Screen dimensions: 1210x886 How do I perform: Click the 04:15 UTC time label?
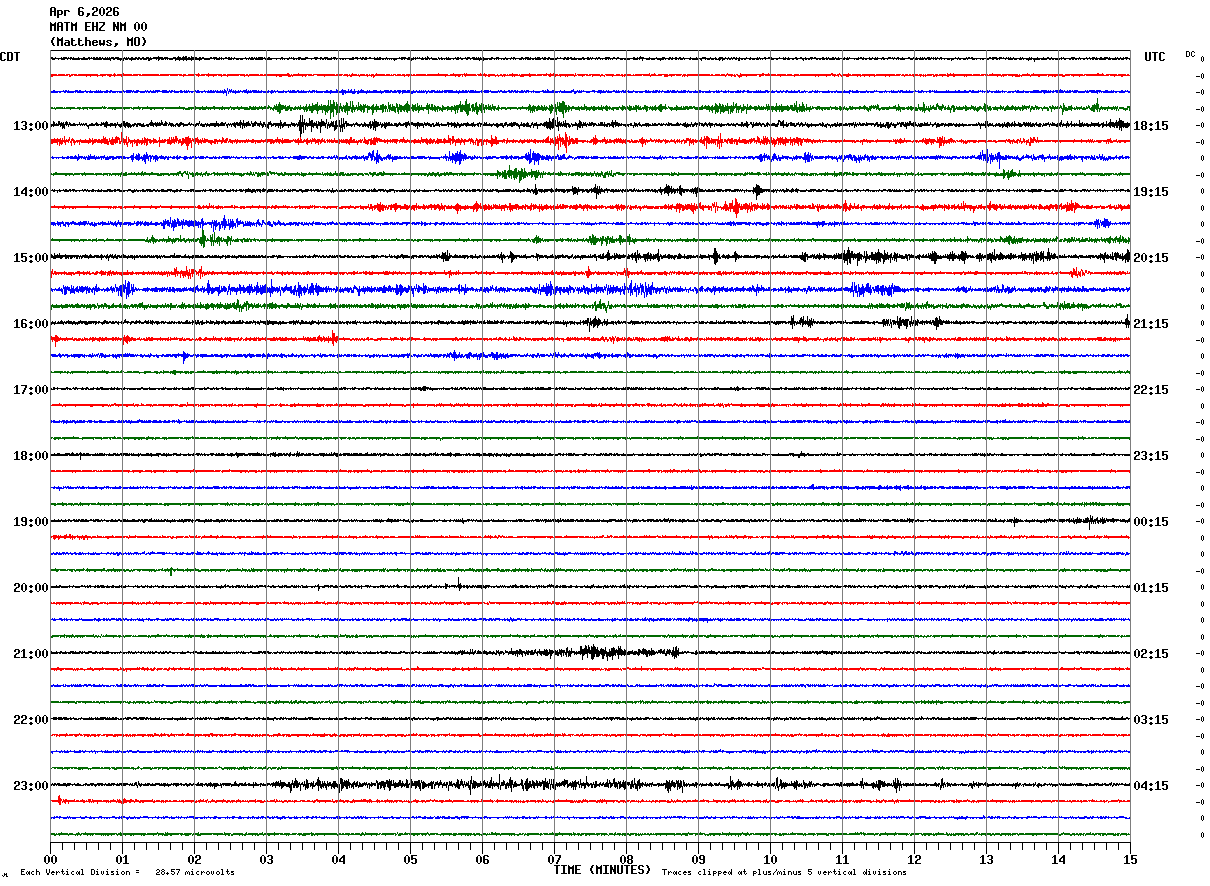1151,786
